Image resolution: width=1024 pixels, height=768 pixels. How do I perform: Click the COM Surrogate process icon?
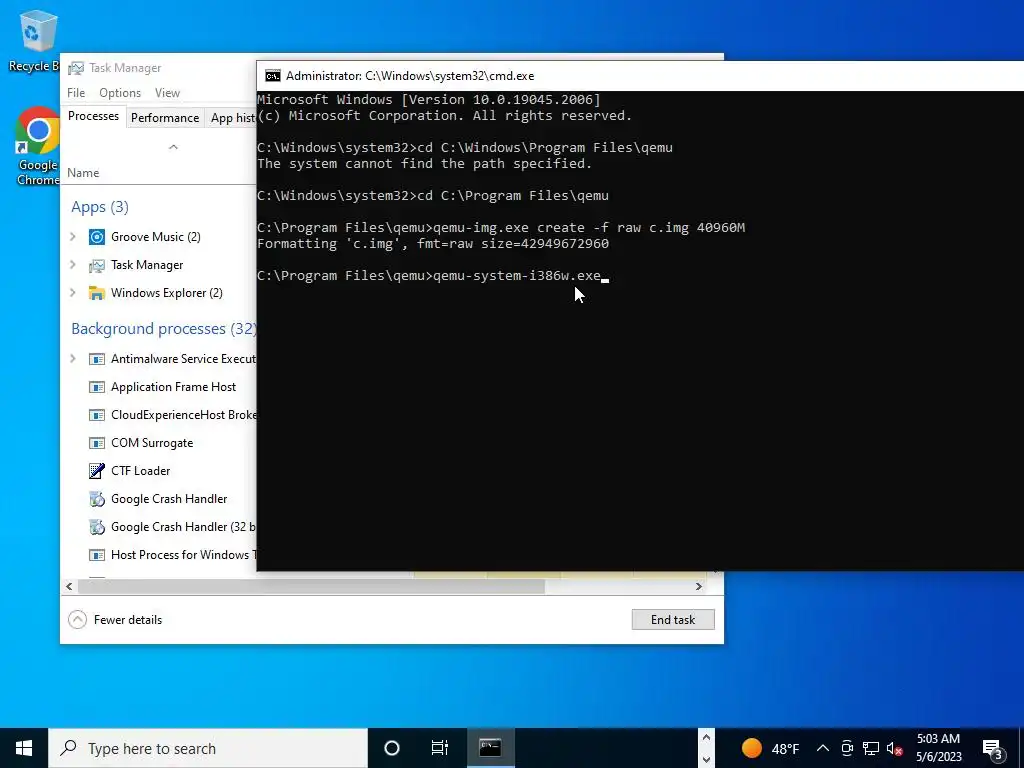97,443
